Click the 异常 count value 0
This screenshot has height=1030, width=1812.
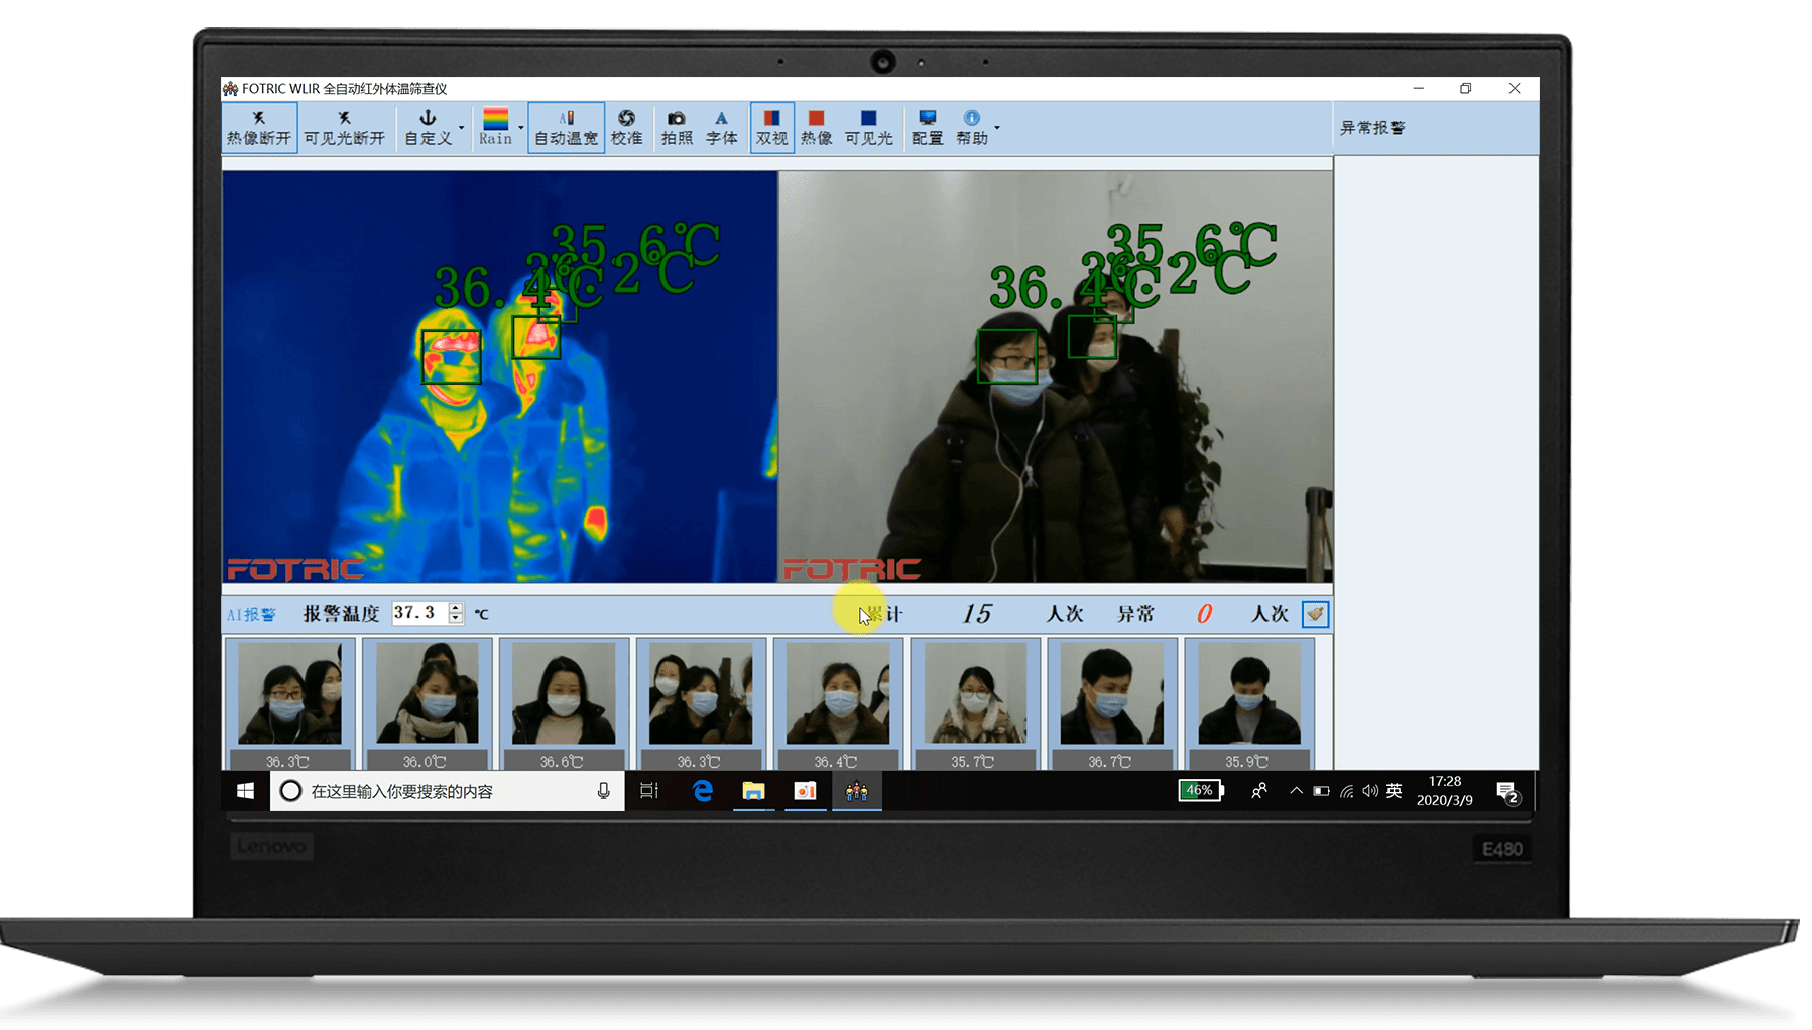pos(1204,614)
